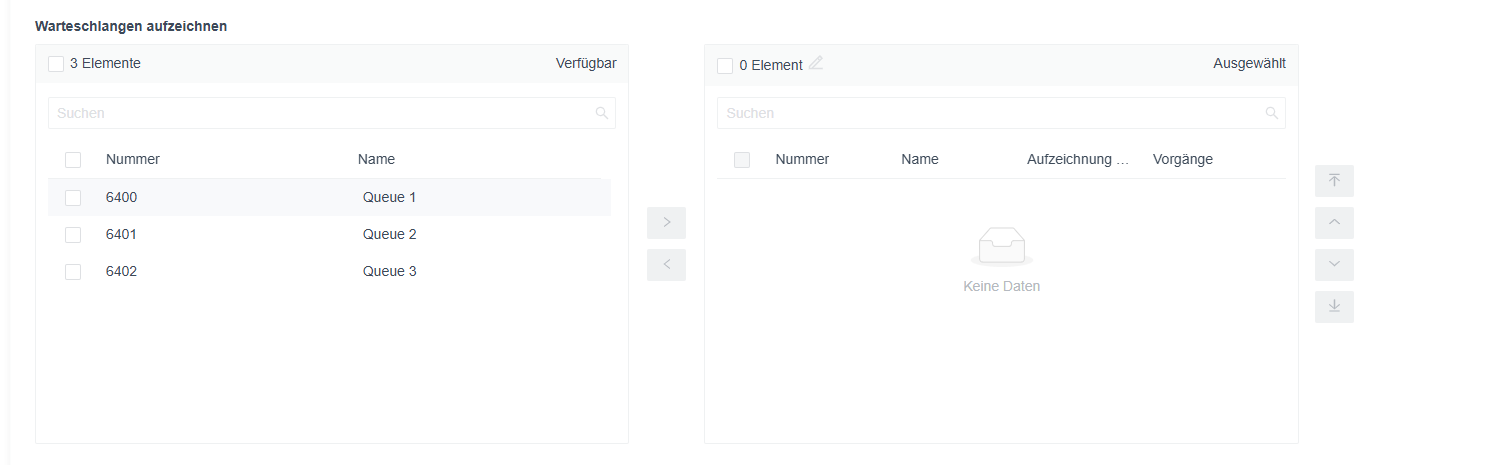1495x465 pixels.
Task: Click the Suchen field in the selected panel
Action: (x=1001, y=113)
